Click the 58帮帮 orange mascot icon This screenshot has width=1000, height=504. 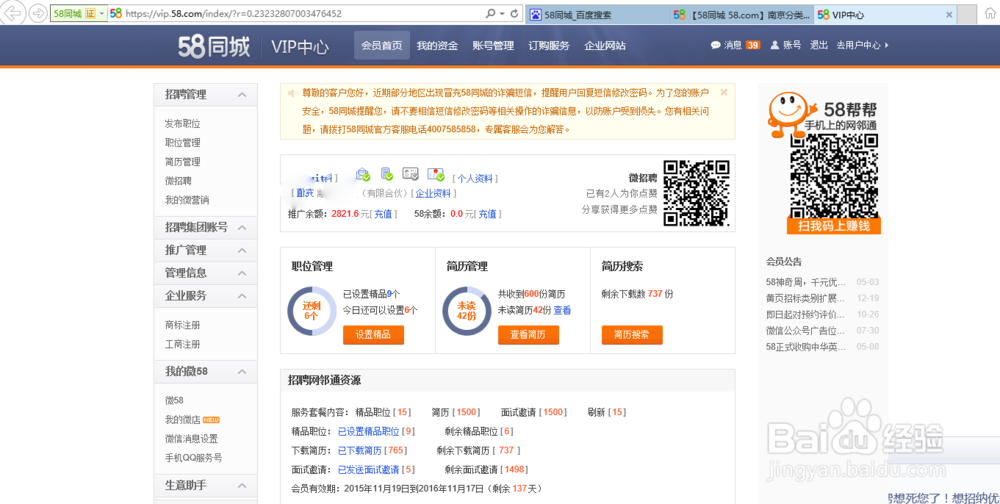tap(790, 114)
